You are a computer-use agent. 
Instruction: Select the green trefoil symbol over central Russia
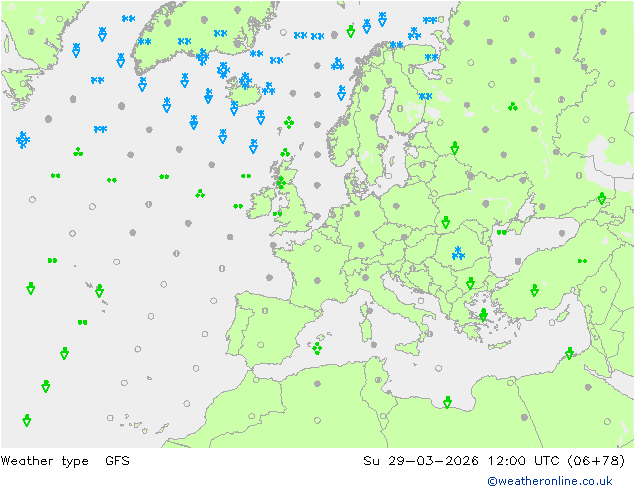(x=513, y=107)
